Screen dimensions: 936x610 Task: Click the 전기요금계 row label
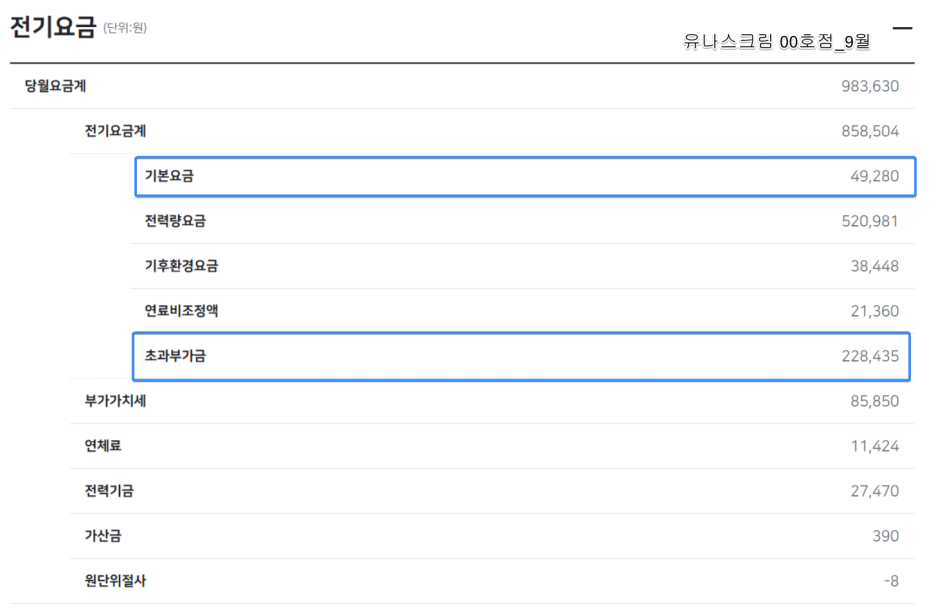pos(116,131)
